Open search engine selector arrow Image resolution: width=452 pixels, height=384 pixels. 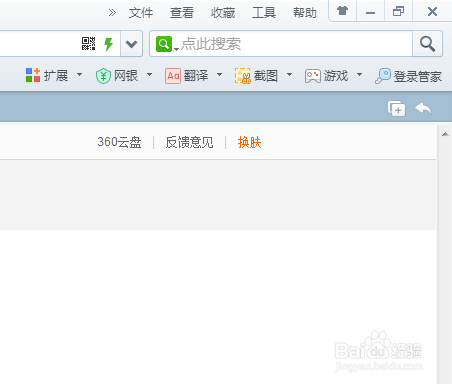pyautogui.click(x=177, y=49)
